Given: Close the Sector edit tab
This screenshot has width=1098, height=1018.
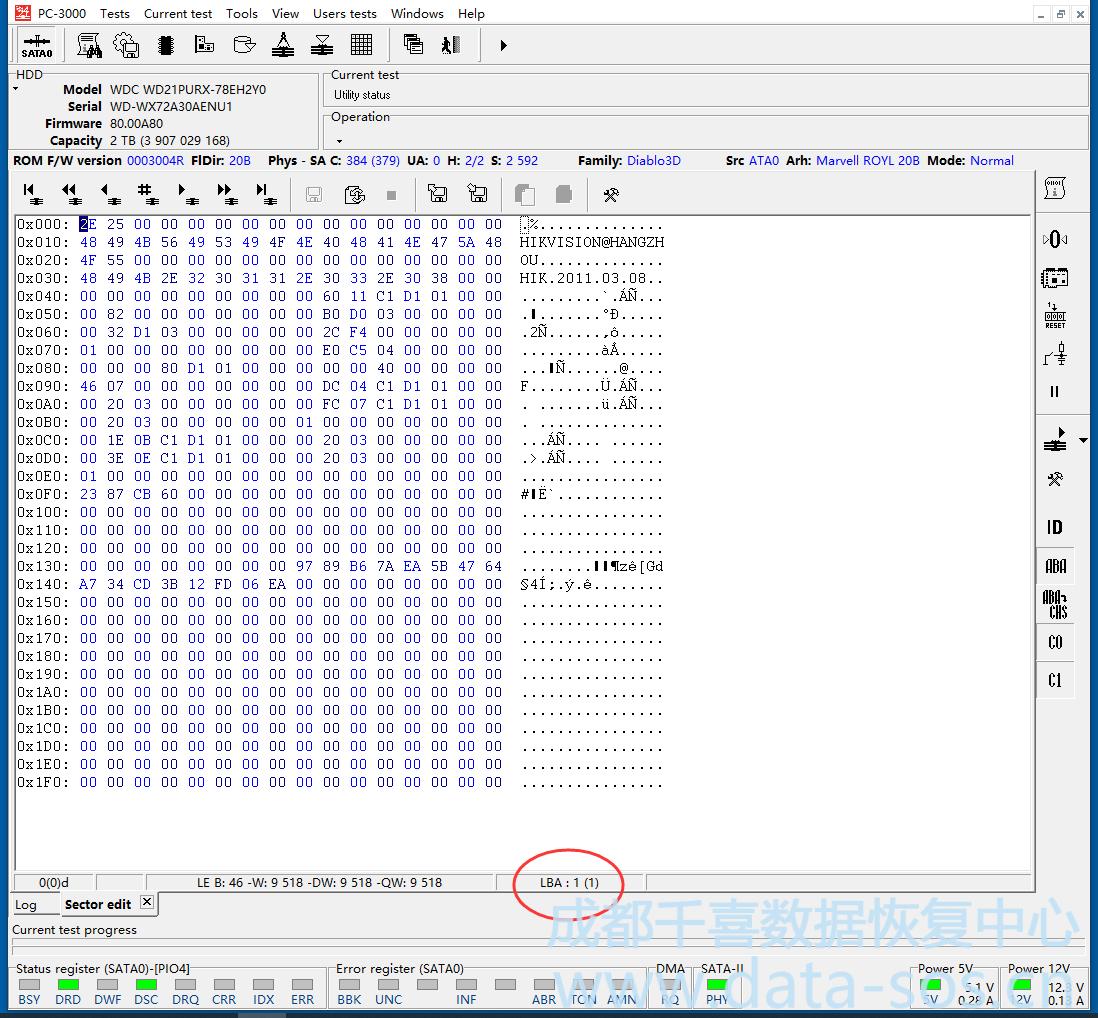Looking at the screenshot, I should (146, 902).
